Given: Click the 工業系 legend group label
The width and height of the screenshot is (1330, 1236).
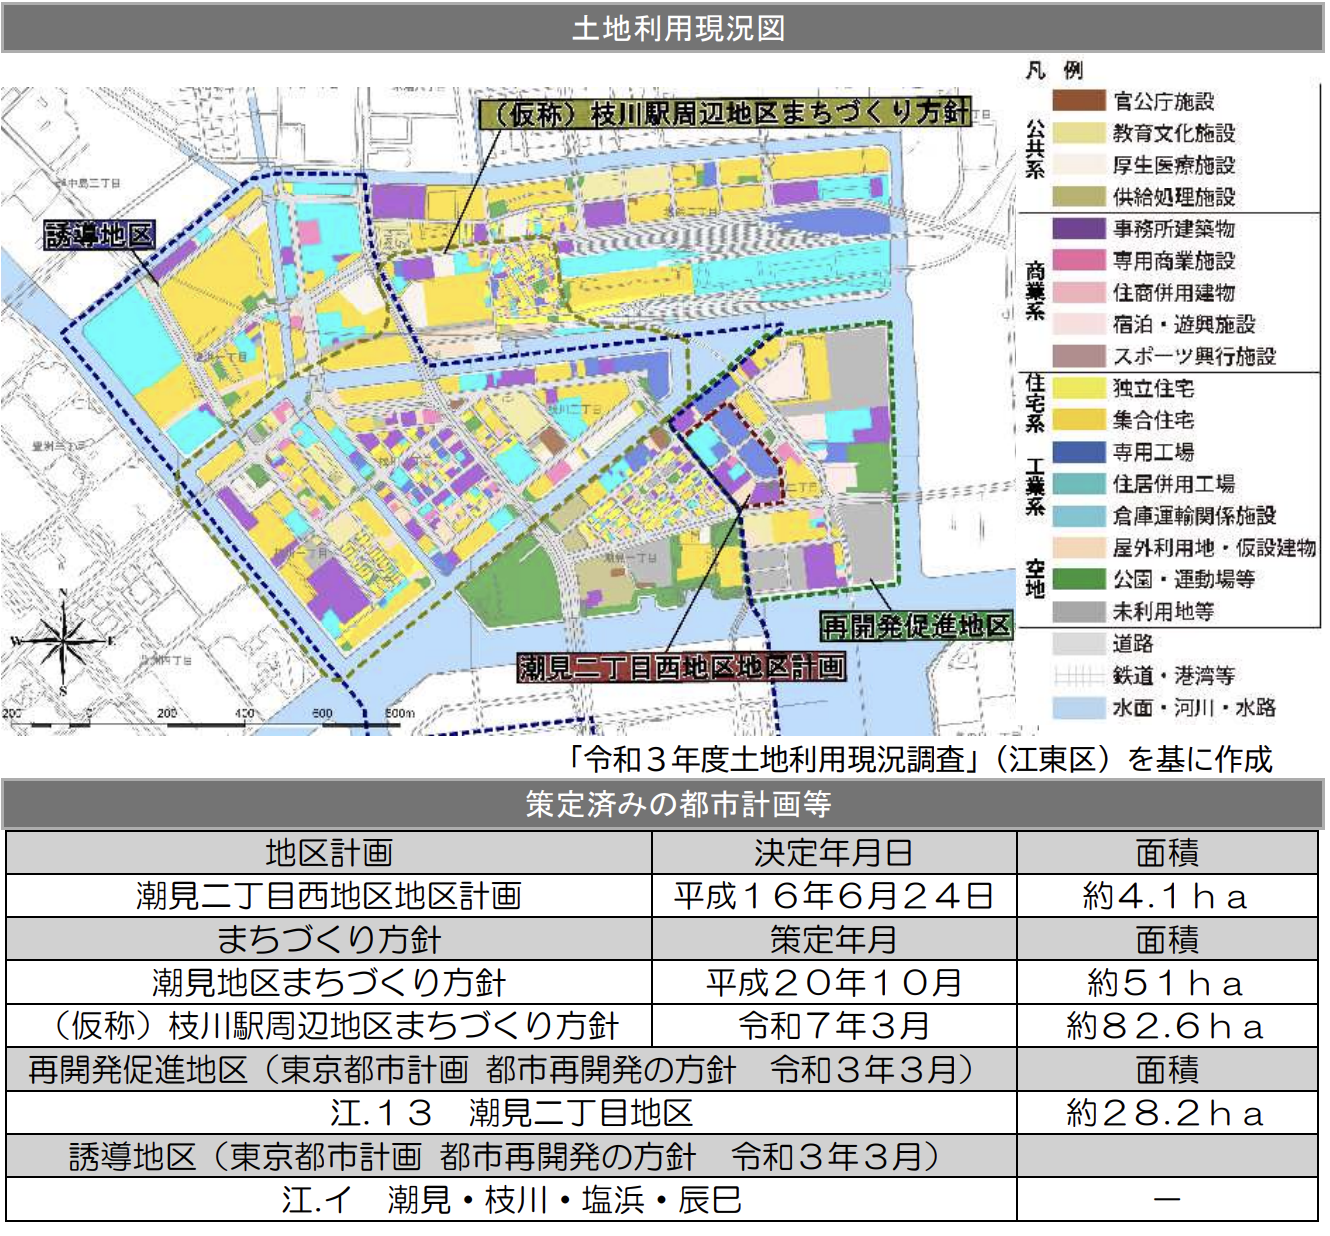Looking at the screenshot, I should 1035,486.
